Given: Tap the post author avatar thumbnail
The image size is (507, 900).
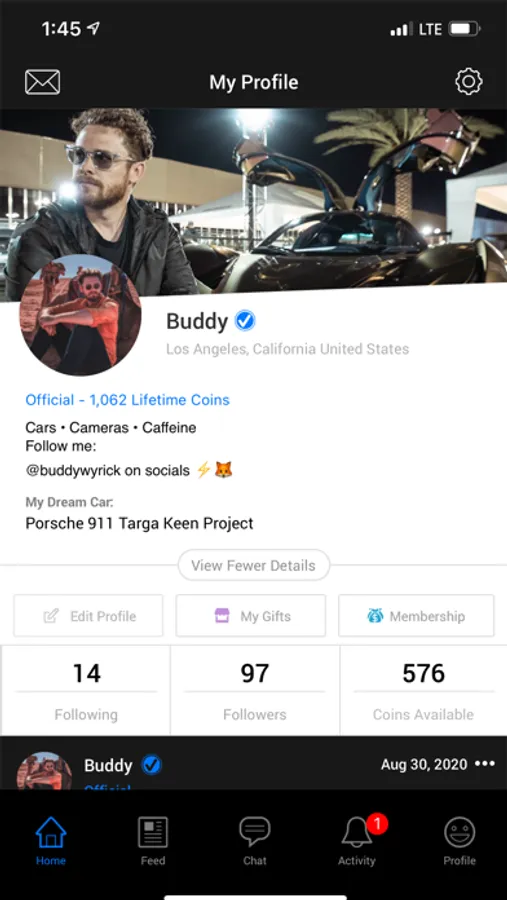Looking at the screenshot, I should (44, 770).
